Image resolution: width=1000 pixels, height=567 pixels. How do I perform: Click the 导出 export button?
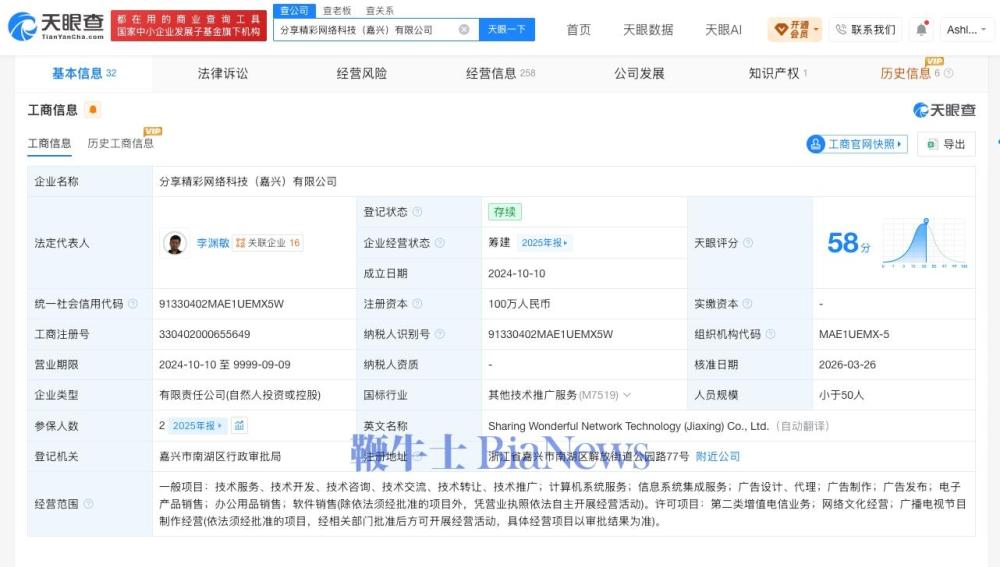click(x=947, y=144)
